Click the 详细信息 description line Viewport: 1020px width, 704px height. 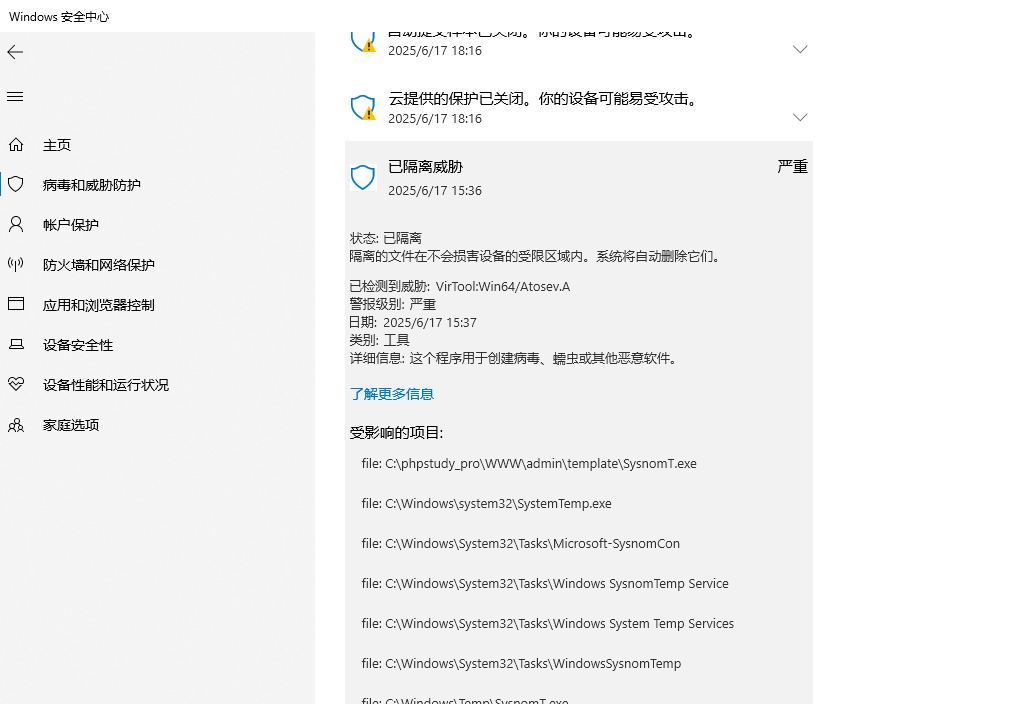point(515,359)
